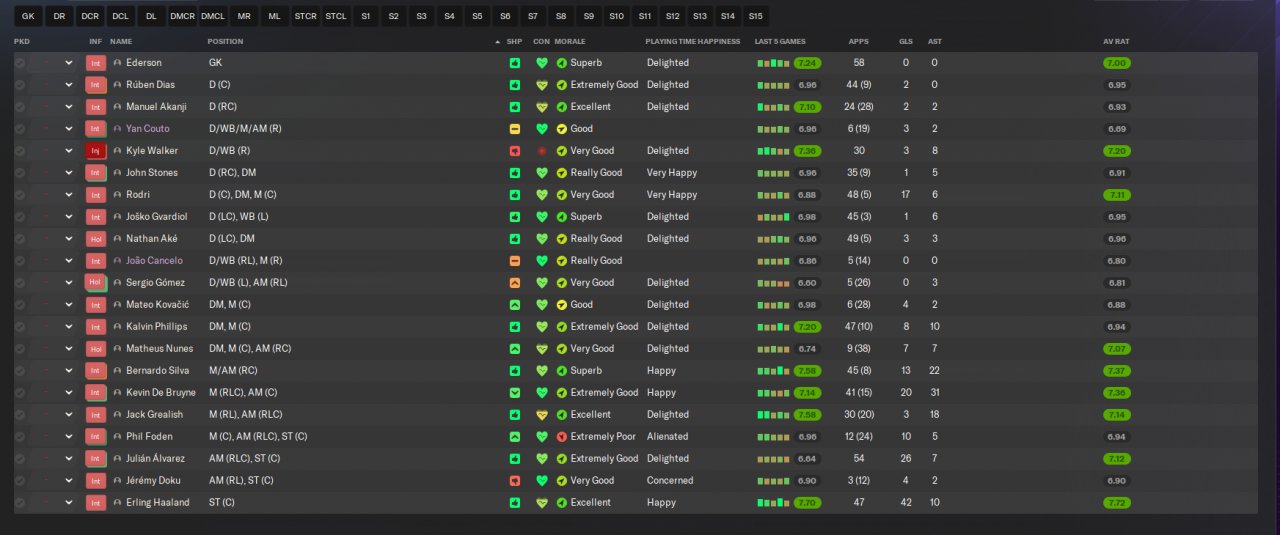The width and height of the screenshot is (1280, 535).
Task: Open the position dropdown arrow for Bernardo Silva
Action: [69, 370]
